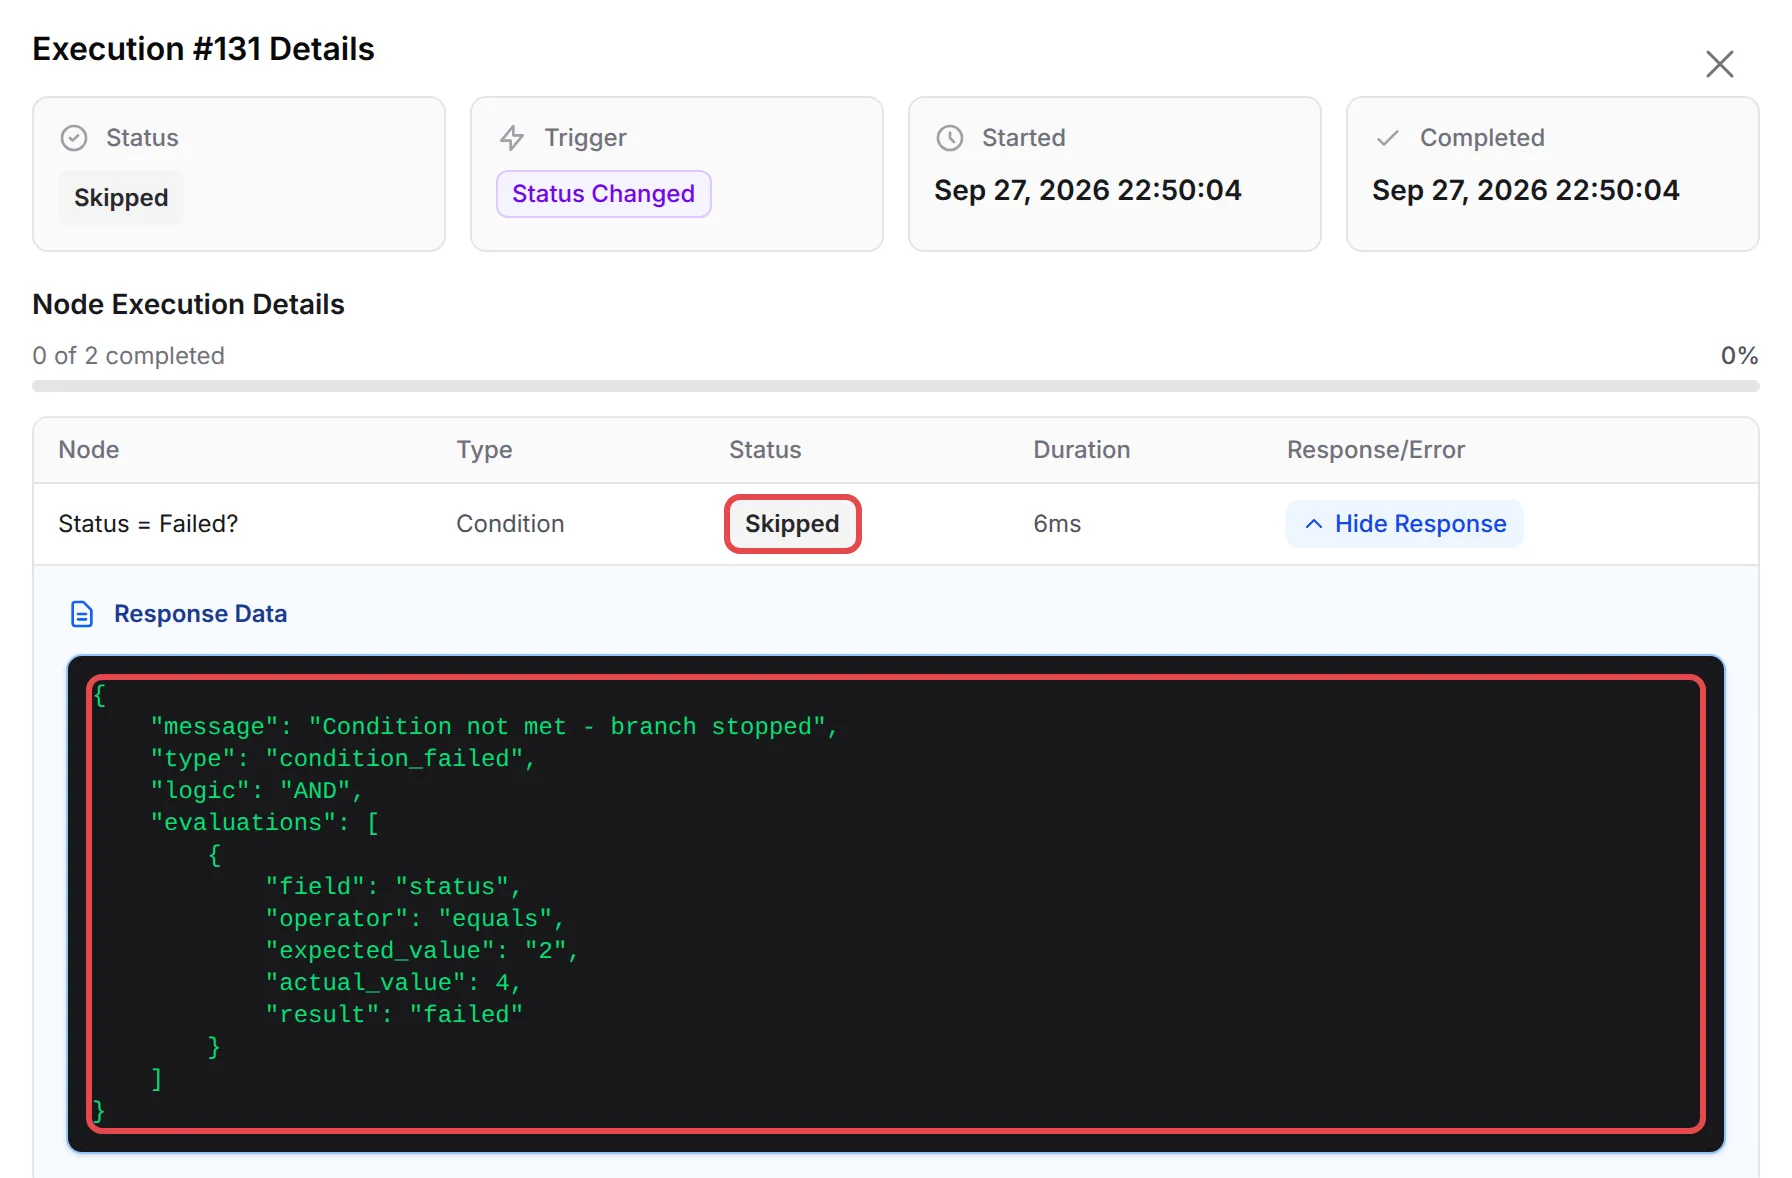This screenshot has height=1178, width=1792.
Task: Click the "logic": "AND" line
Action: pyautogui.click(x=256, y=791)
